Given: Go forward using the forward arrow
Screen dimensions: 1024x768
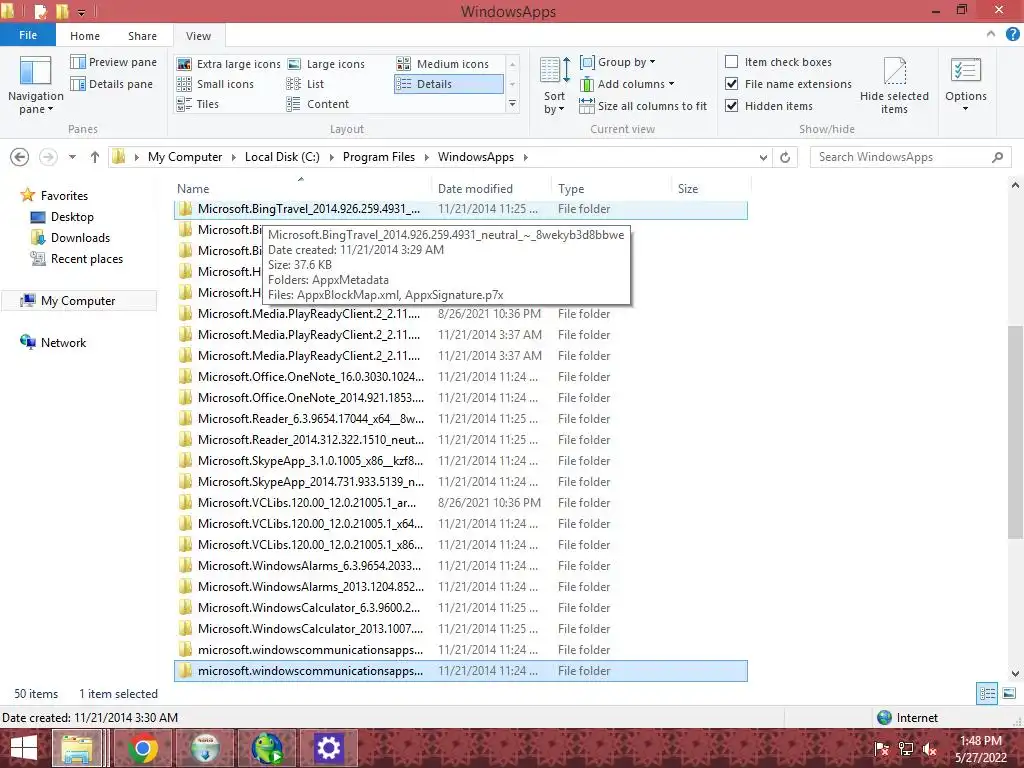Looking at the screenshot, I should [48, 157].
